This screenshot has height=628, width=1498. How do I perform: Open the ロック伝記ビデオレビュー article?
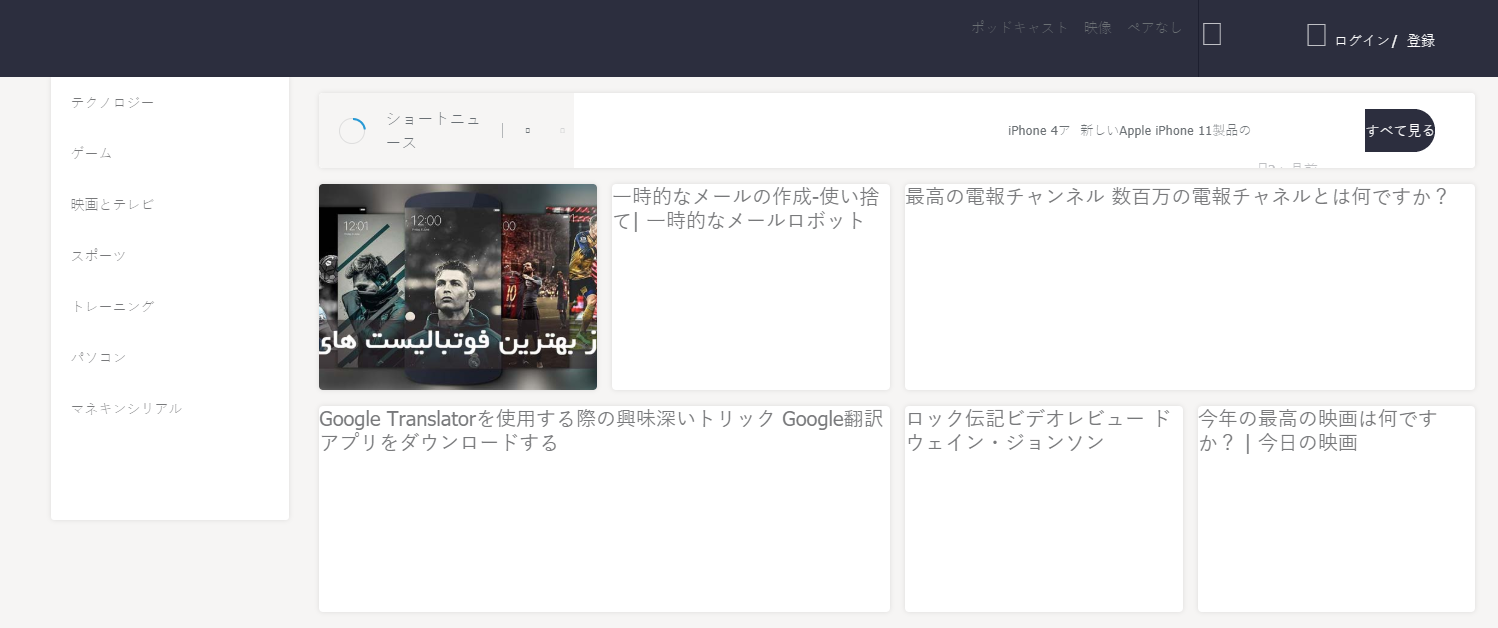pos(1044,509)
